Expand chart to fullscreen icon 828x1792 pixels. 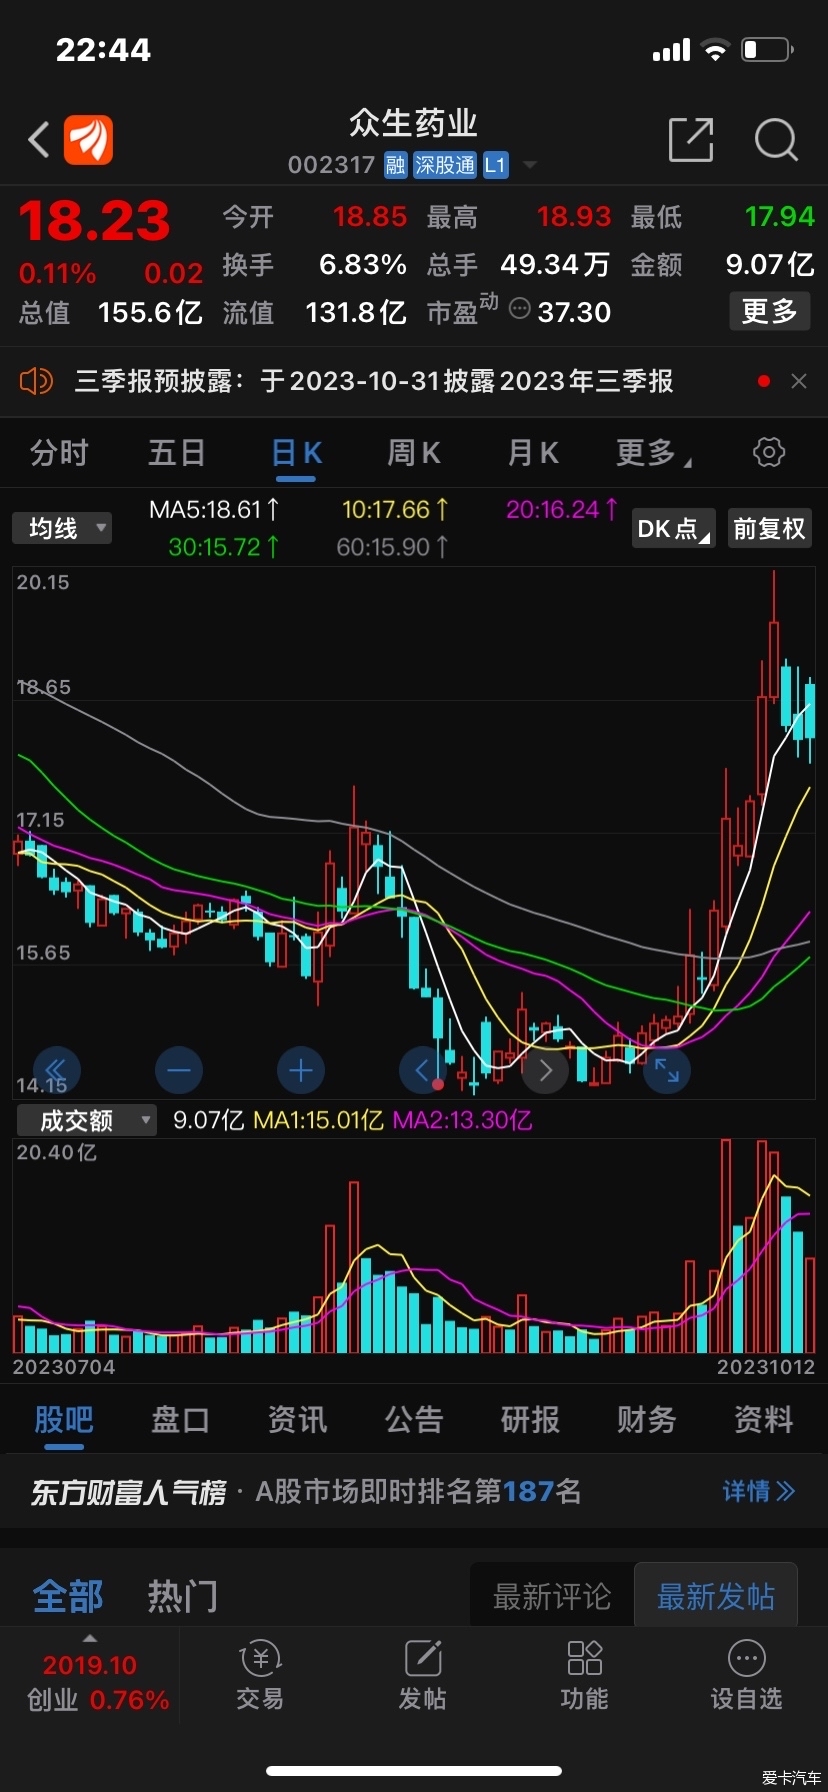point(667,1070)
